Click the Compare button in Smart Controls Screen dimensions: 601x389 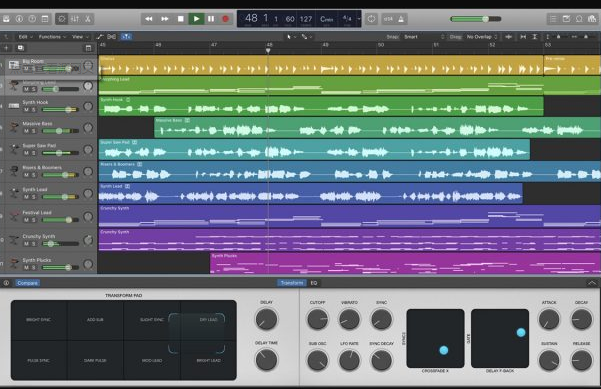point(27,283)
